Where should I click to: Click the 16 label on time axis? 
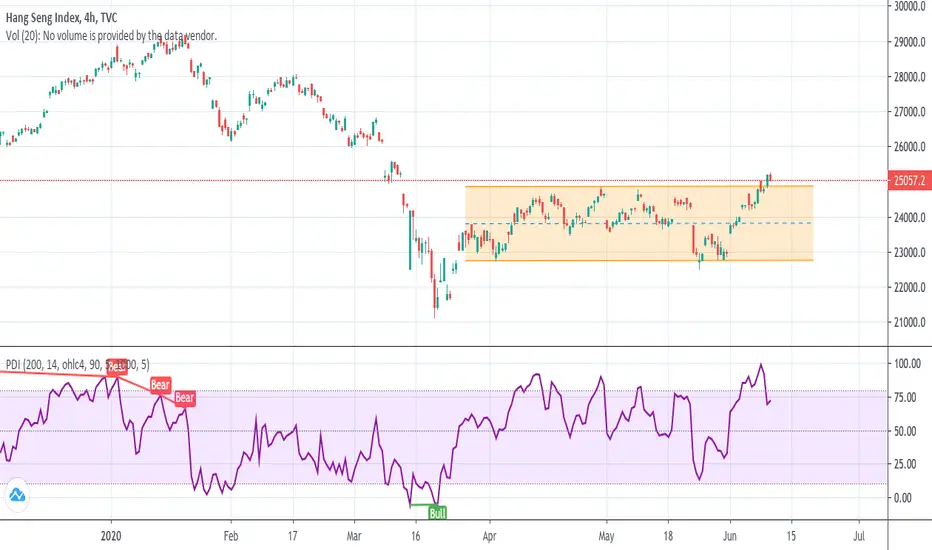coord(415,536)
